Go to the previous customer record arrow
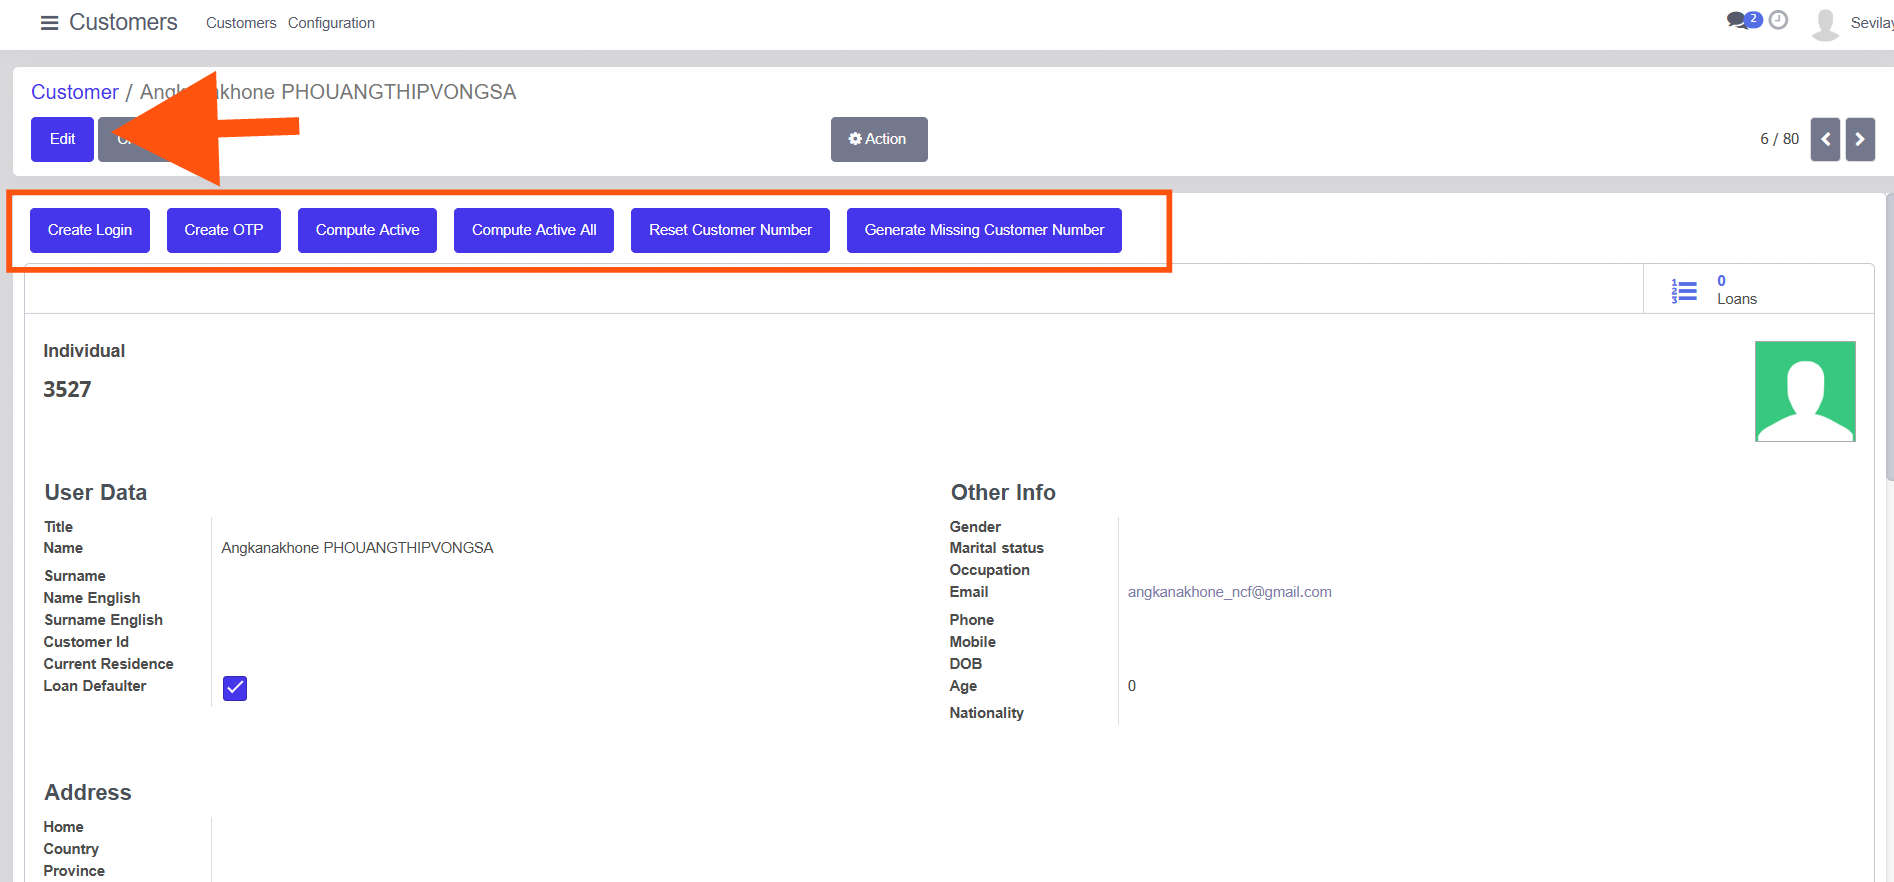 point(1825,139)
